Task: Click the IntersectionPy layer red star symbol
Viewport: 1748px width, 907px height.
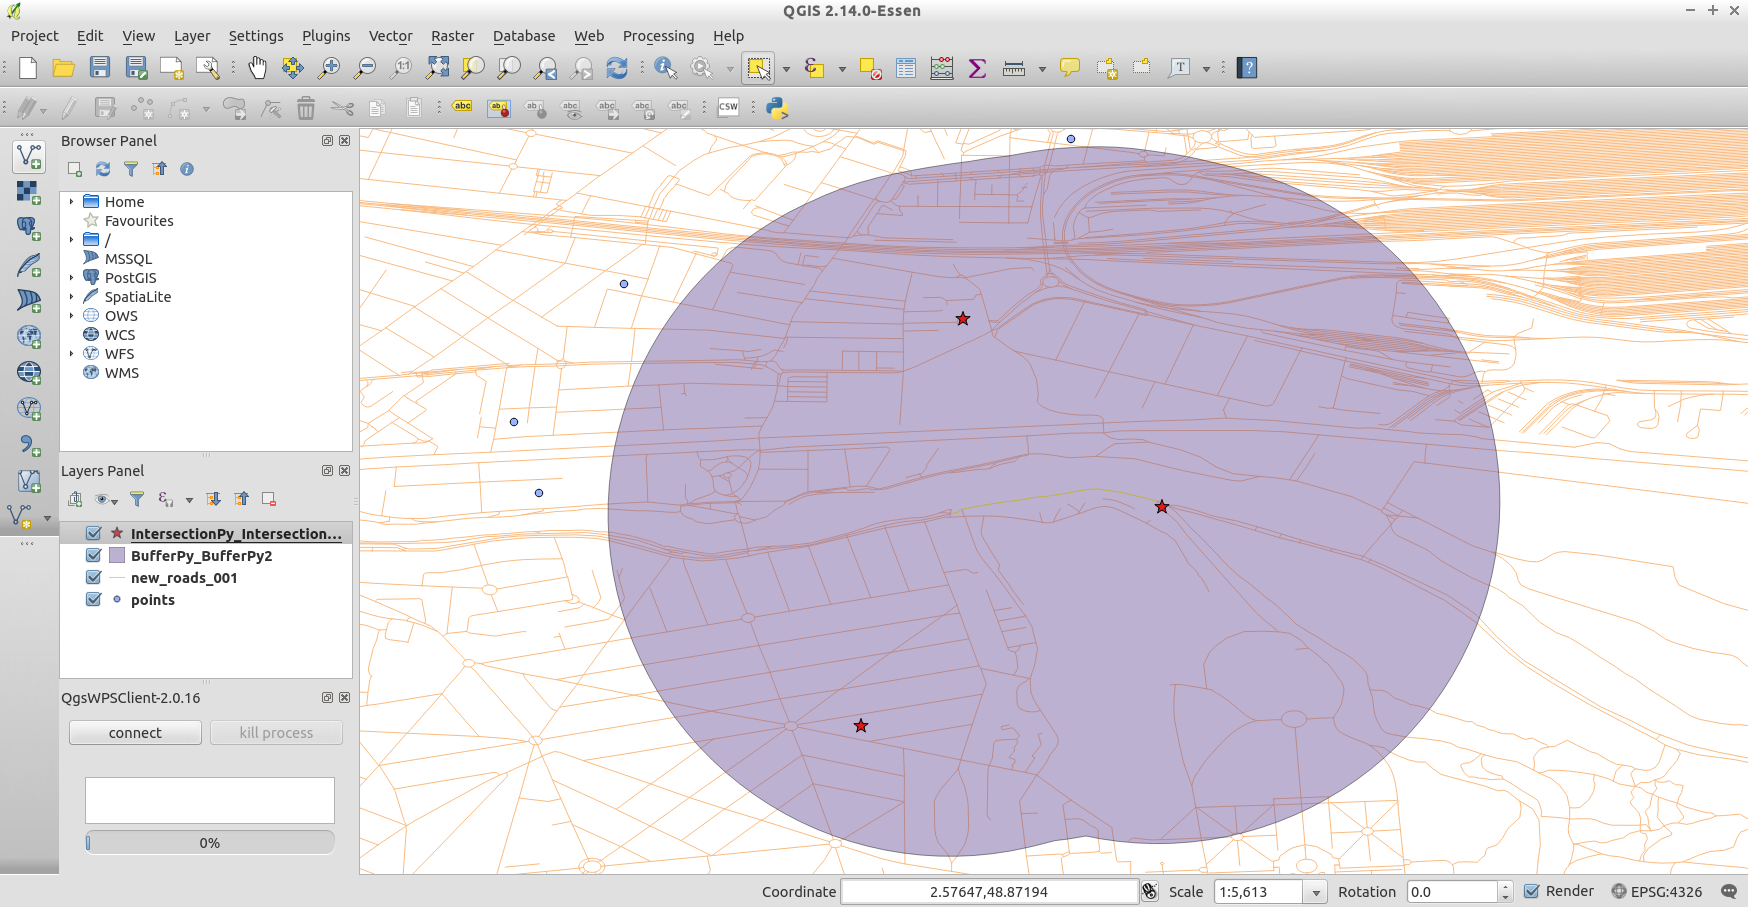Action: tap(117, 534)
